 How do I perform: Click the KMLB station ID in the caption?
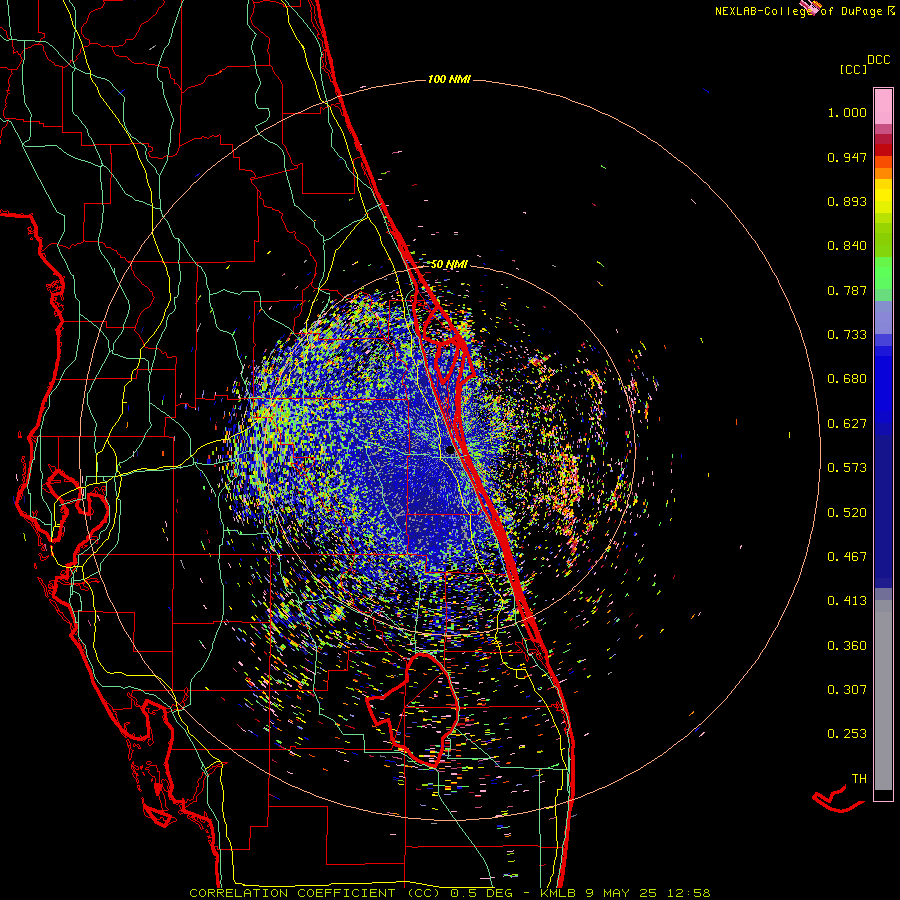point(557,893)
